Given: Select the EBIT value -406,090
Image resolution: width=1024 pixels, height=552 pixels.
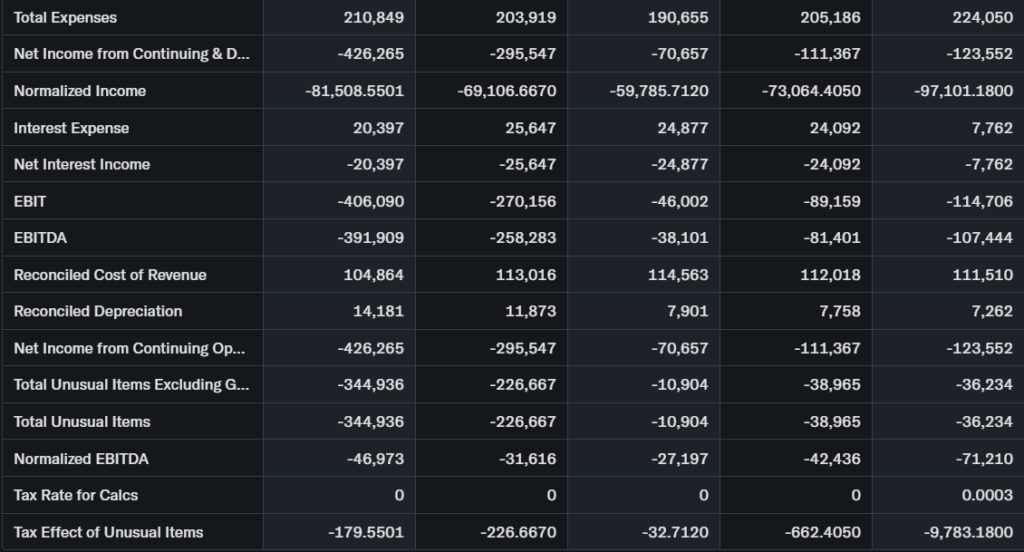Looking at the screenshot, I should pyautogui.click(x=370, y=201).
